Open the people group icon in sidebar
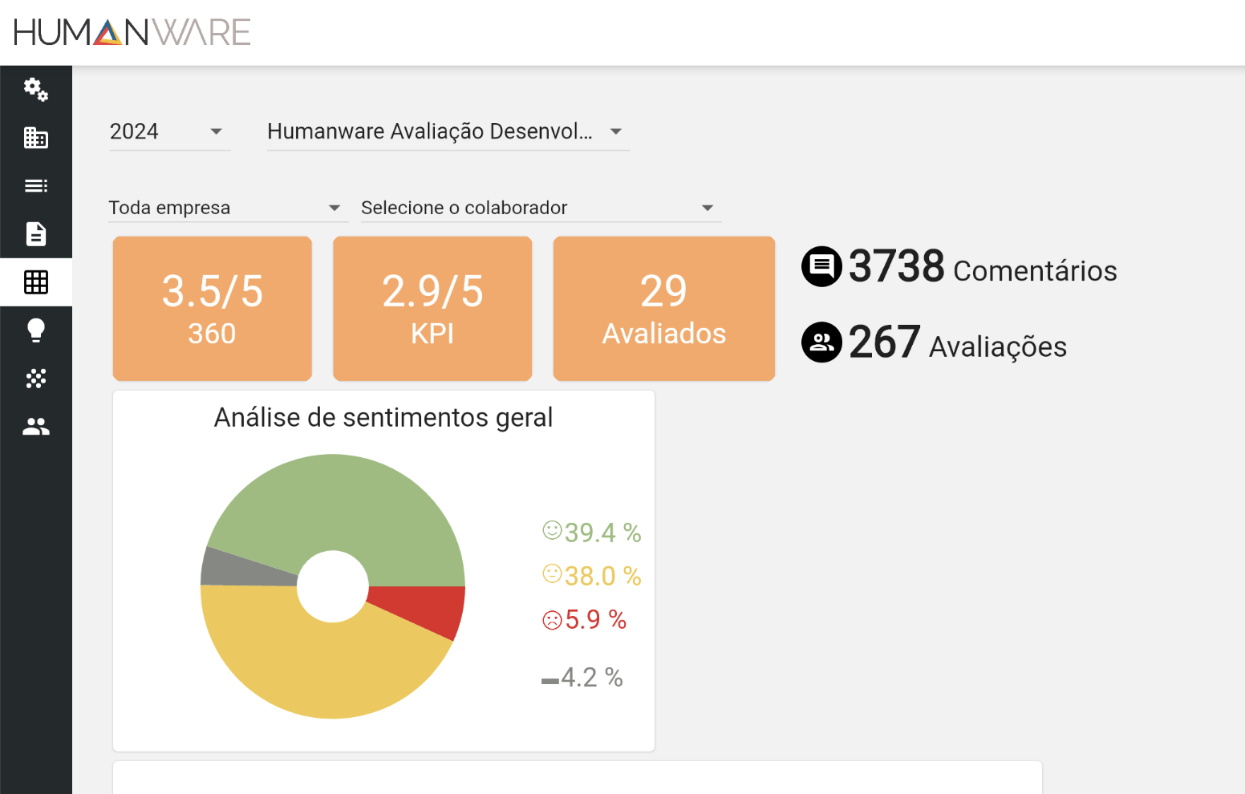 coord(36,427)
